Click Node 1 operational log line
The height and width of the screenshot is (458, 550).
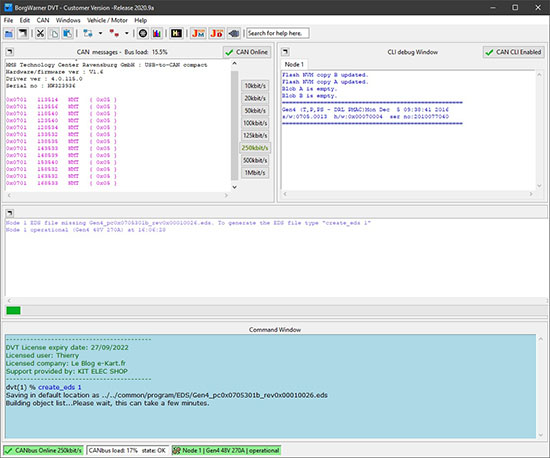coord(86,230)
